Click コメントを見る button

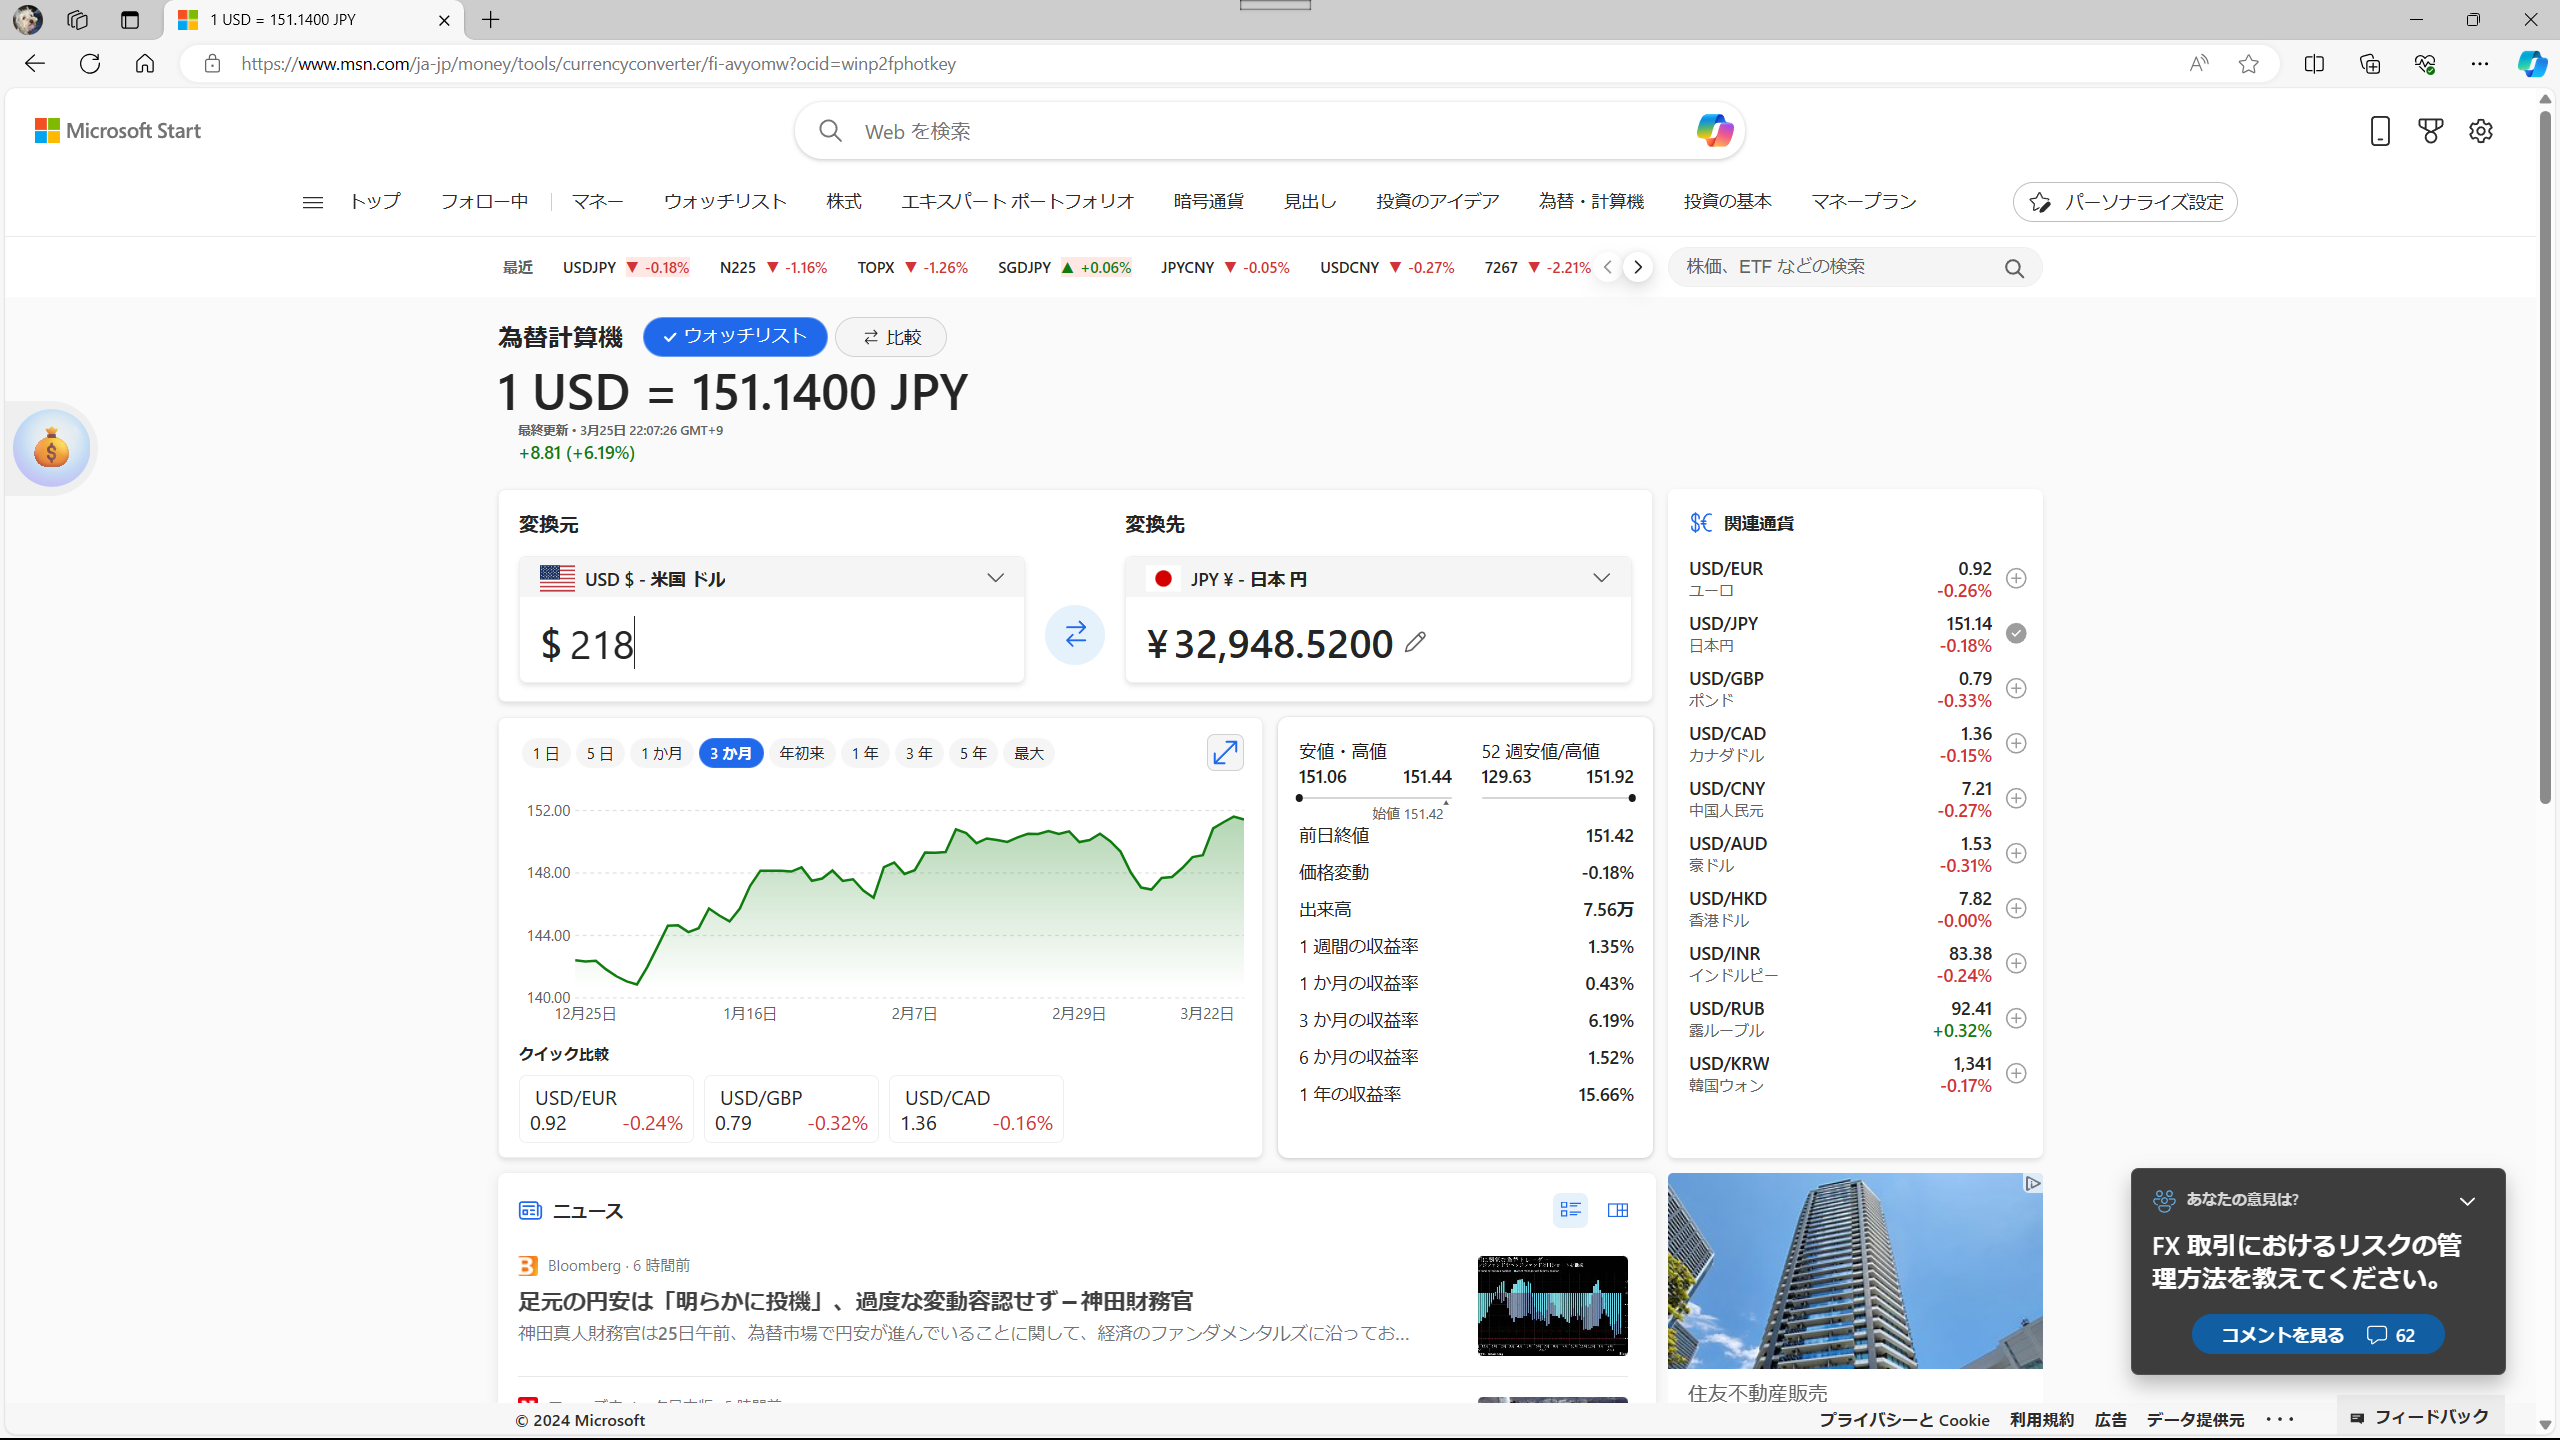(2318, 1334)
